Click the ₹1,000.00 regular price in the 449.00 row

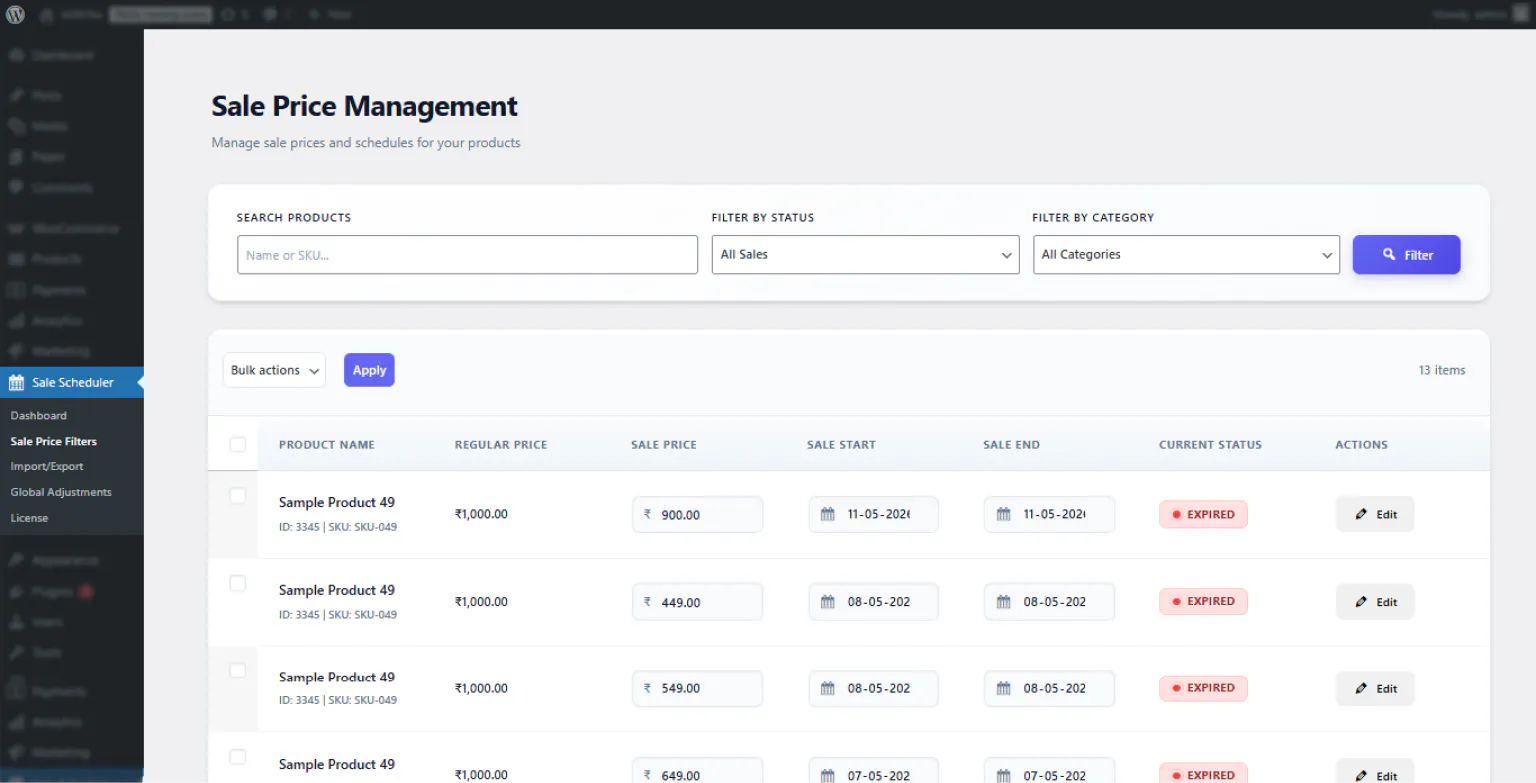coord(481,602)
